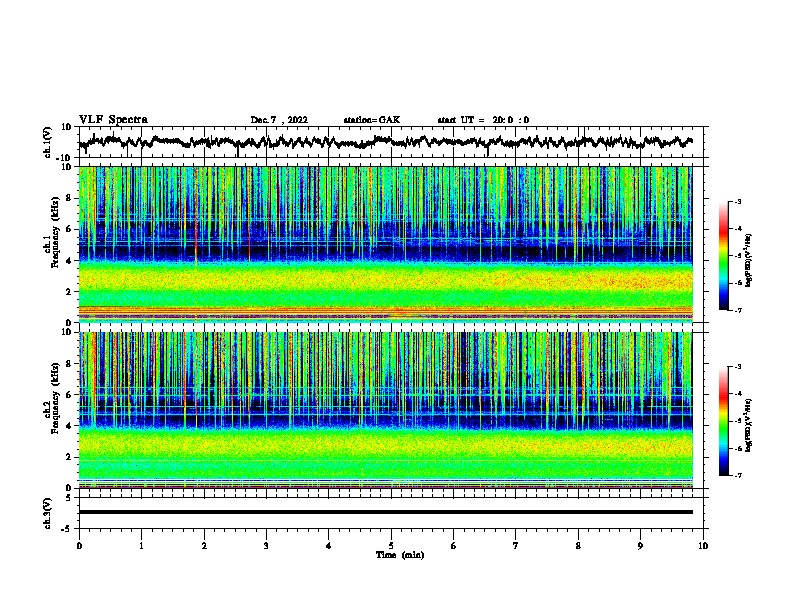Click the '6' kHz tick on ch.2 spectrogram
The height and width of the screenshot is (612, 792).
pos(70,395)
